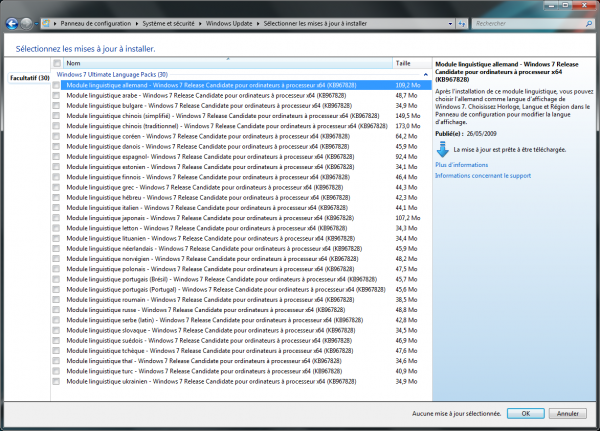The width and height of the screenshot is (600, 431).
Task: Select the Module linguistique tchèque row
Action: 241,351
